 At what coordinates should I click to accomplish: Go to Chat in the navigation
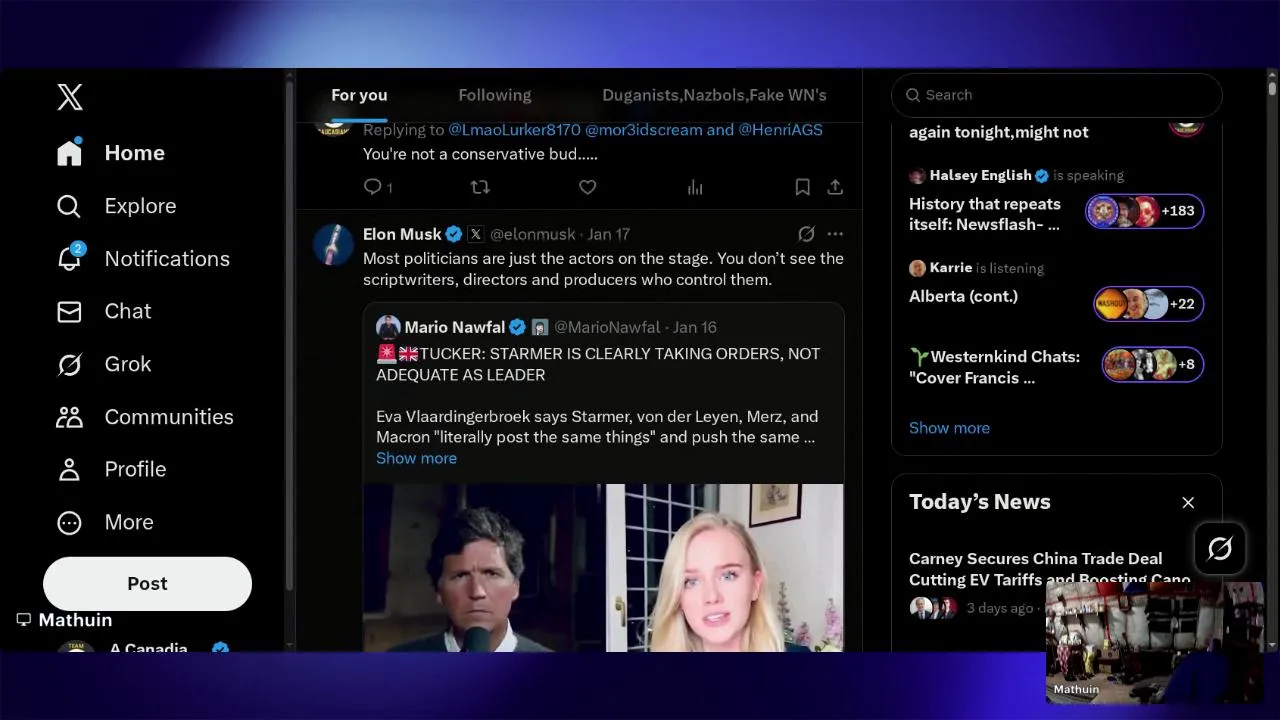click(x=128, y=311)
